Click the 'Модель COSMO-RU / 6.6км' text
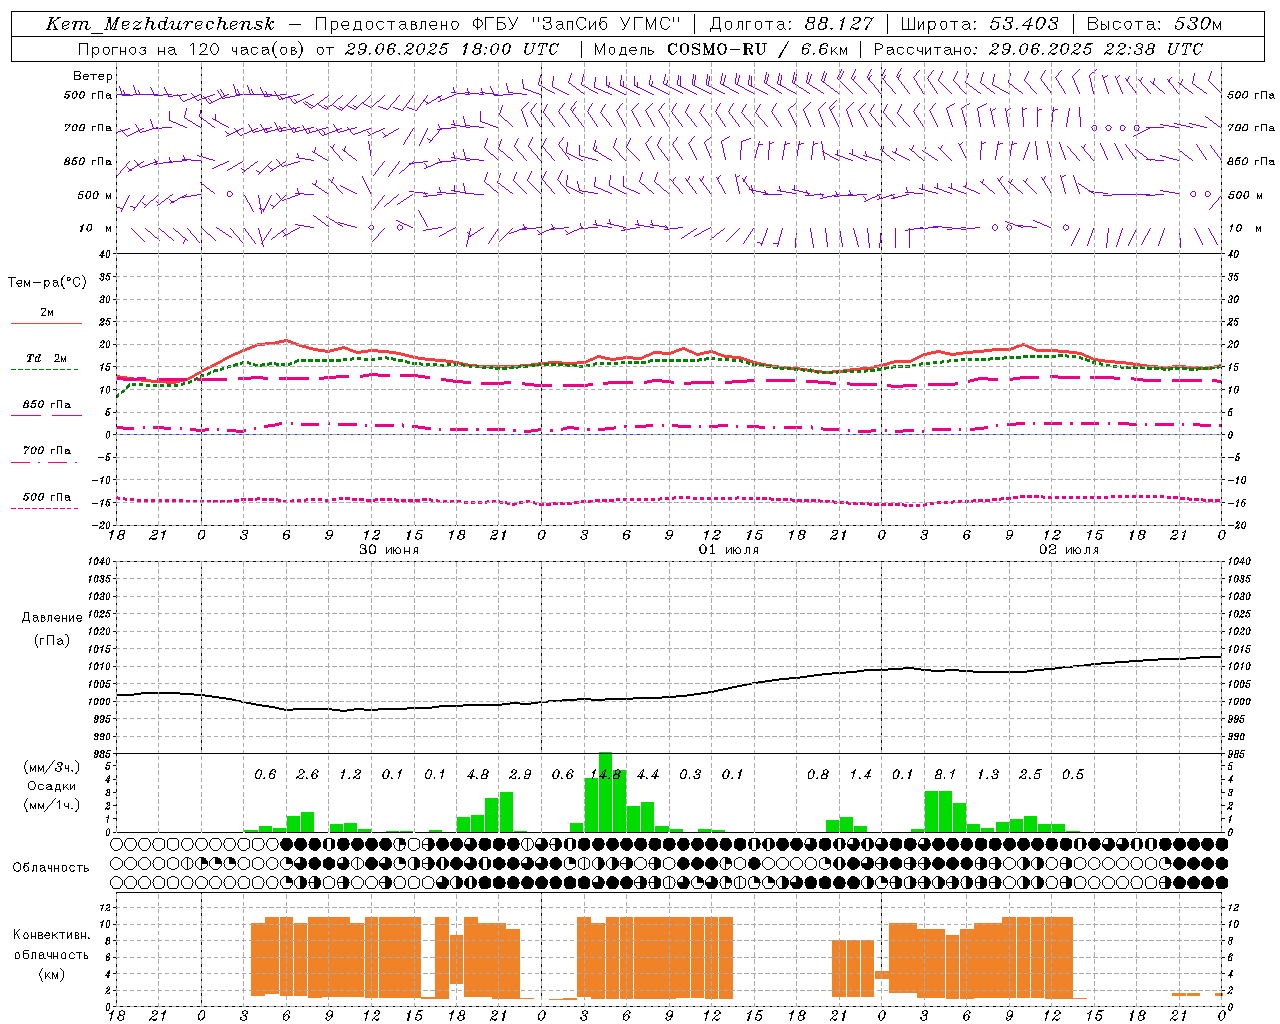This screenshot has width=1280, height=1024. [721, 49]
